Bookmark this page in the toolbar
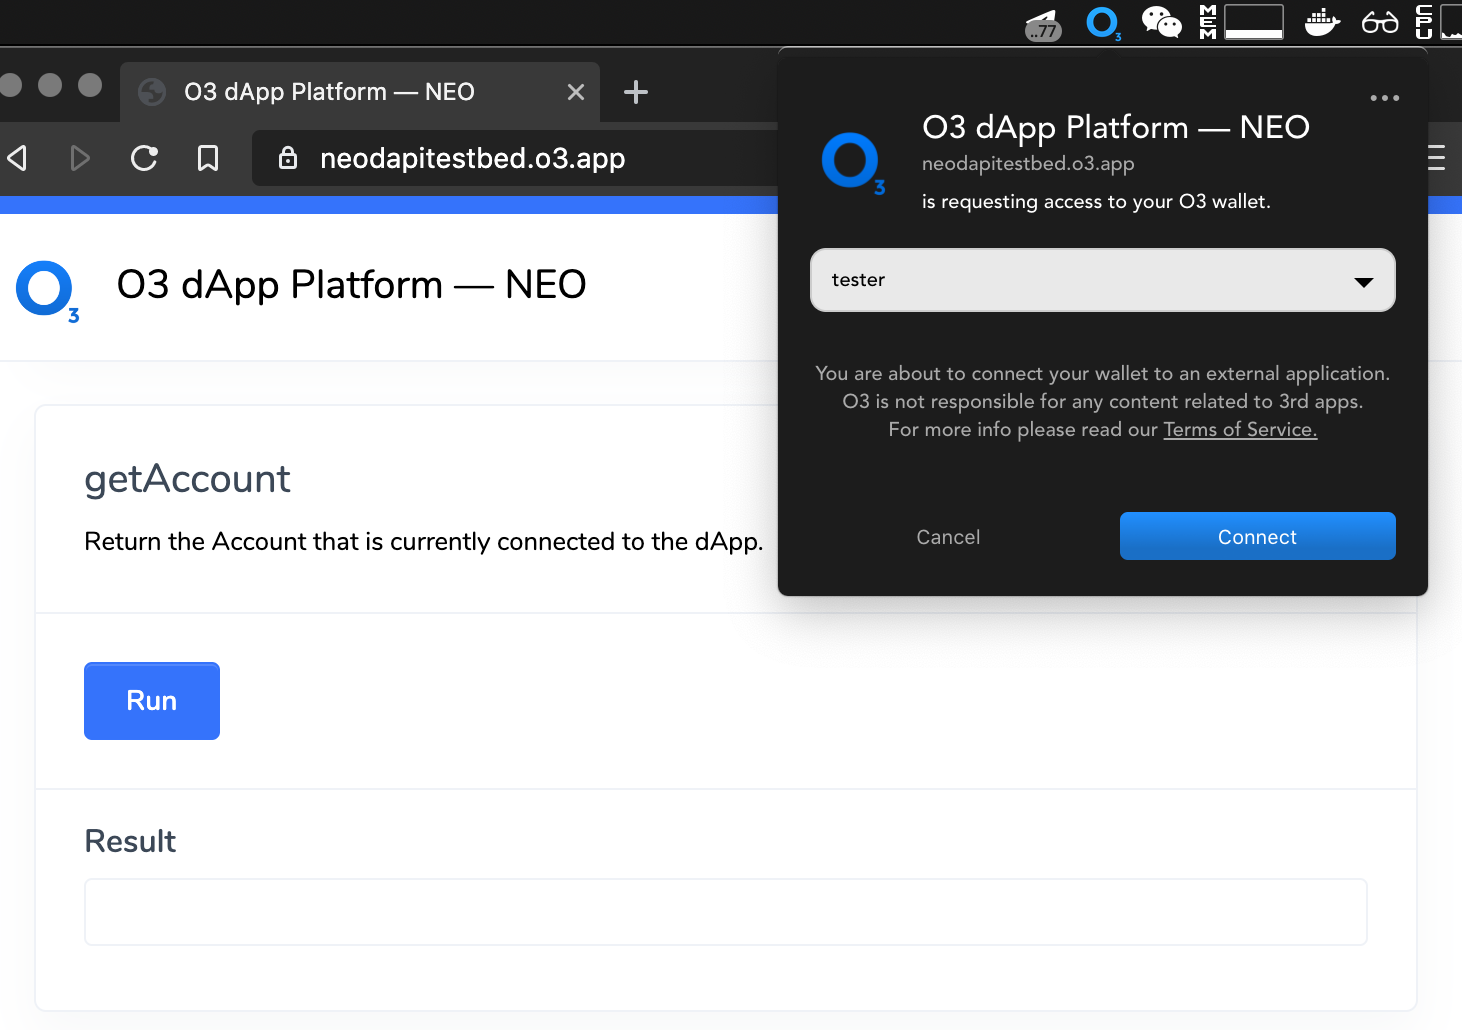Screen dimensions: 1462x1030 208,158
